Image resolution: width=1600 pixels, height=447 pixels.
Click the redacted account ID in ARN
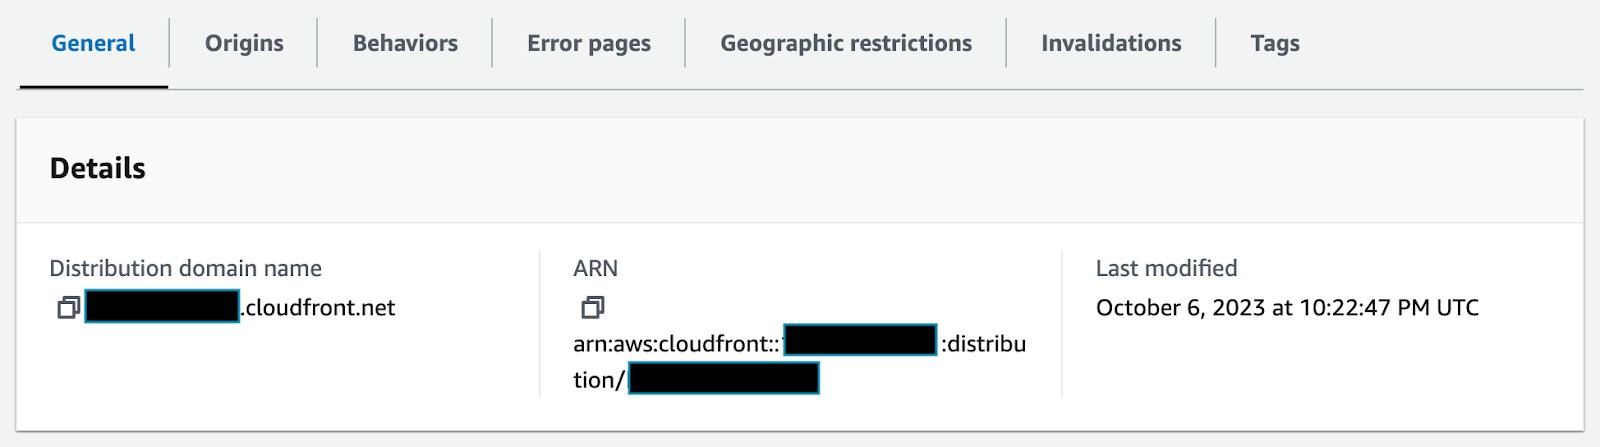[860, 341]
